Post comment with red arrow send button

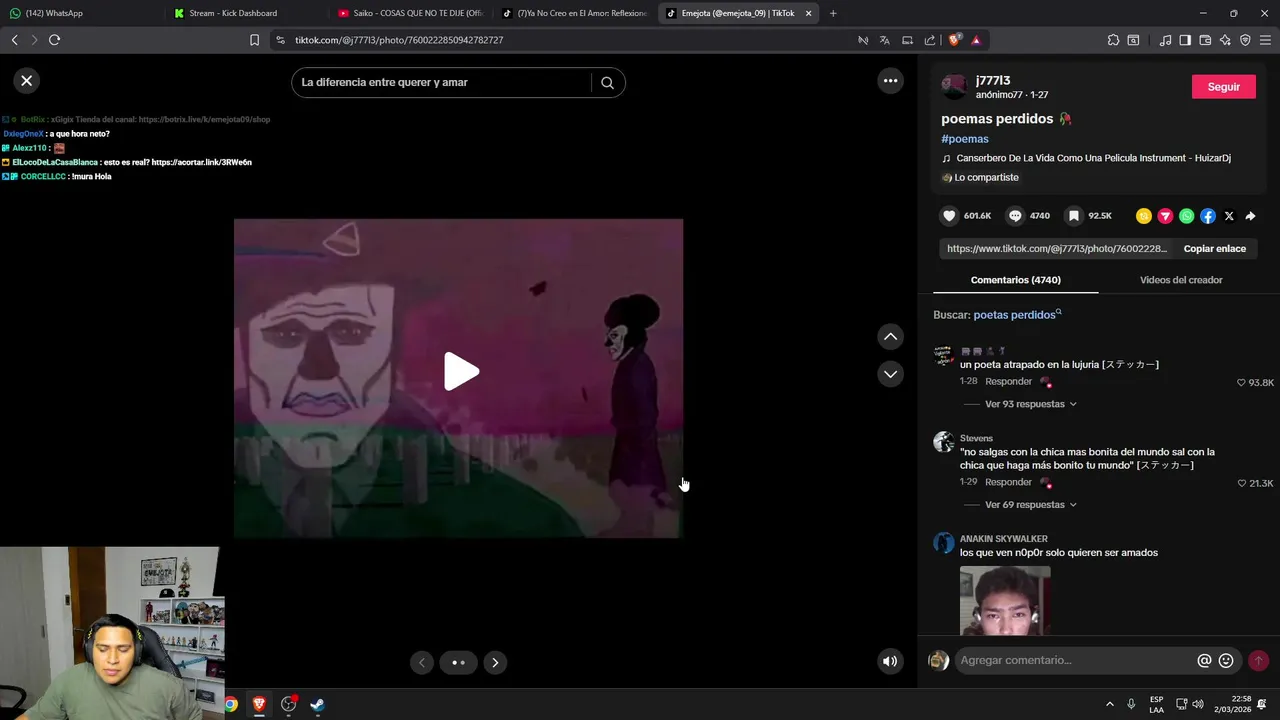pyautogui.click(x=1258, y=661)
